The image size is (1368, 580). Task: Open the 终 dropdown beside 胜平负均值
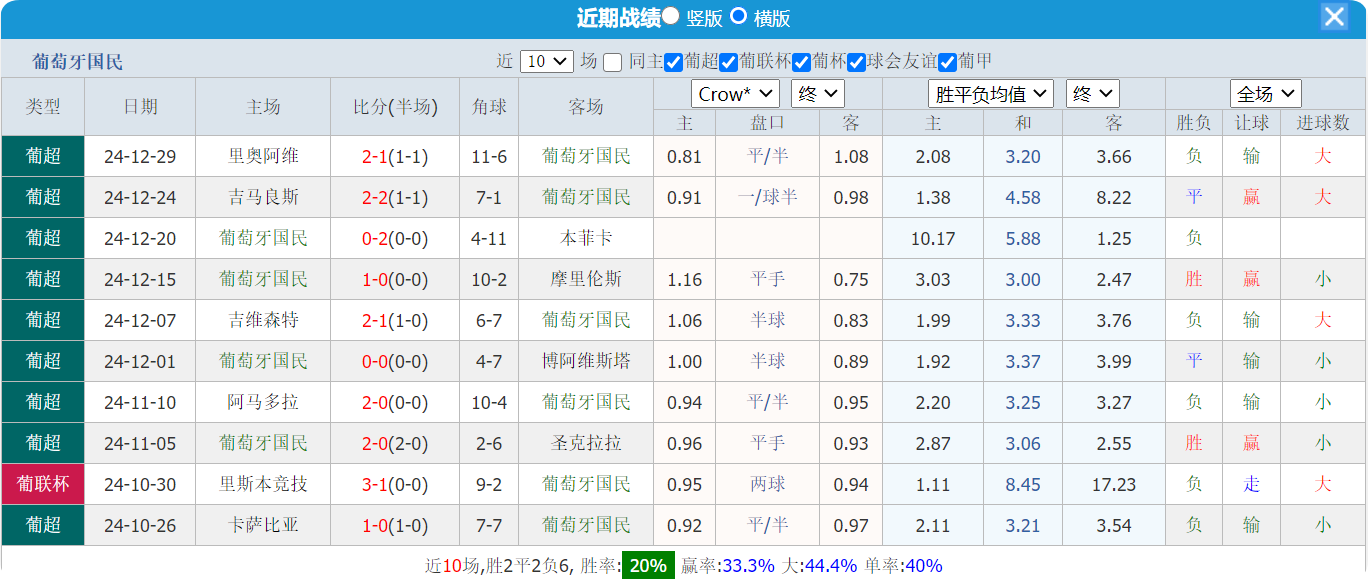click(x=1092, y=94)
